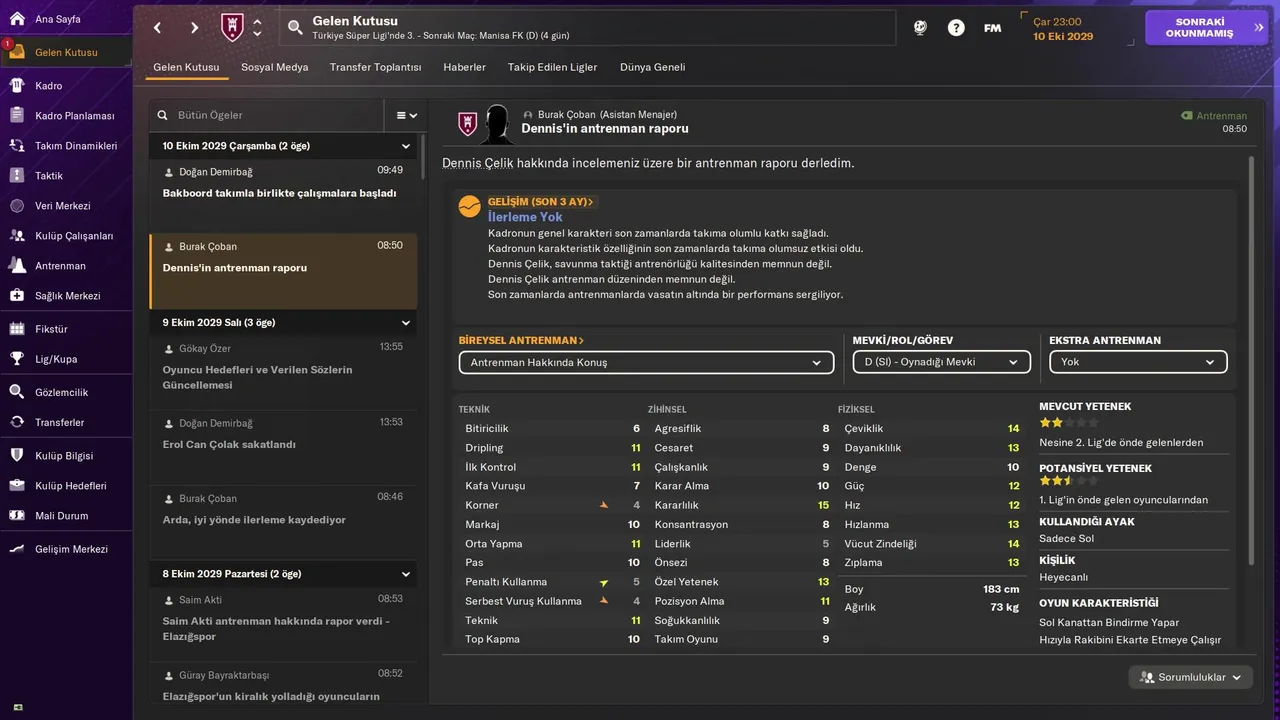
Task: Open the Bireysel Antrenman dropdown
Action: click(x=646, y=362)
